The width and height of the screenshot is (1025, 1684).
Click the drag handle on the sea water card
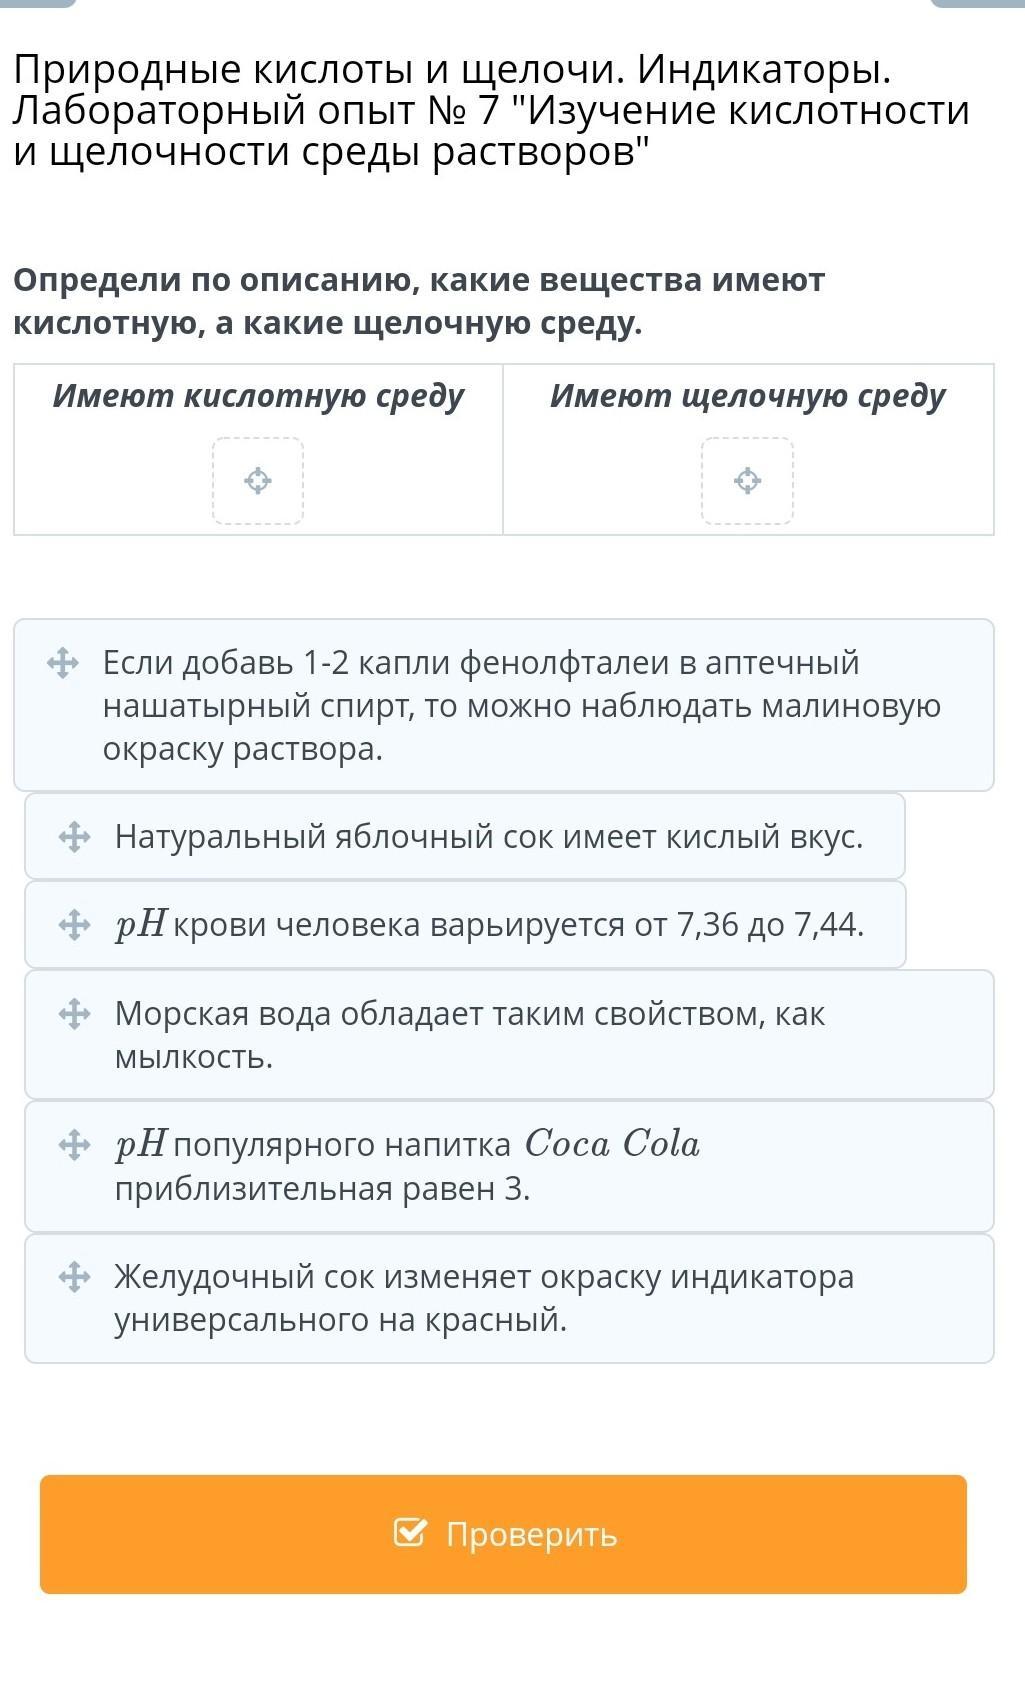(75, 1014)
